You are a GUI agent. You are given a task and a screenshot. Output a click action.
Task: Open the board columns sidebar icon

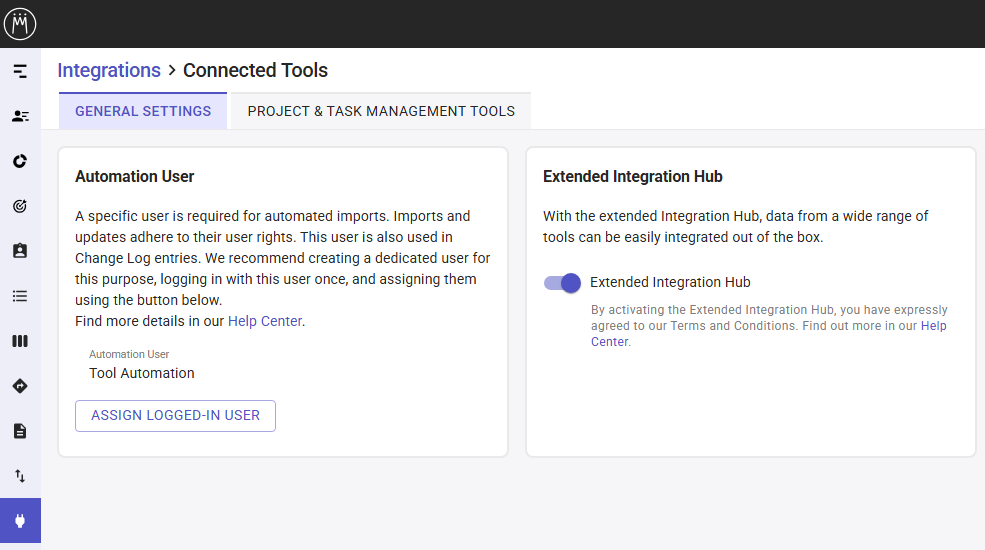point(20,341)
